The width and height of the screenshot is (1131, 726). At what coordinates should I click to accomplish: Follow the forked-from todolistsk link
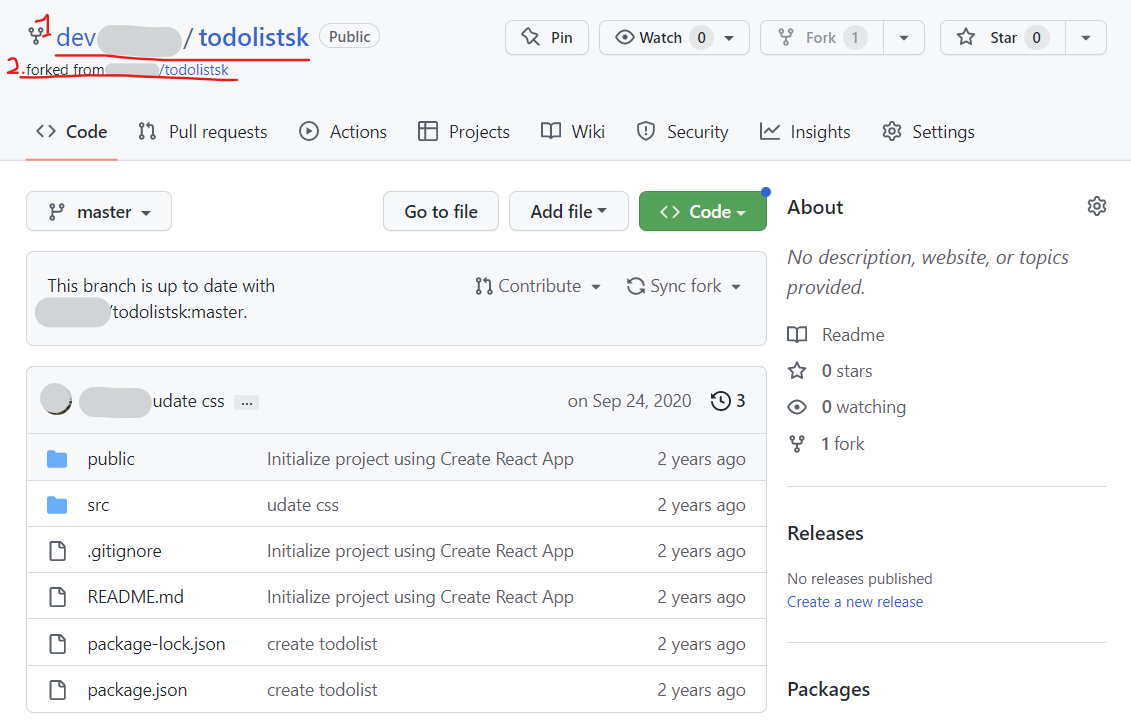tap(193, 70)
